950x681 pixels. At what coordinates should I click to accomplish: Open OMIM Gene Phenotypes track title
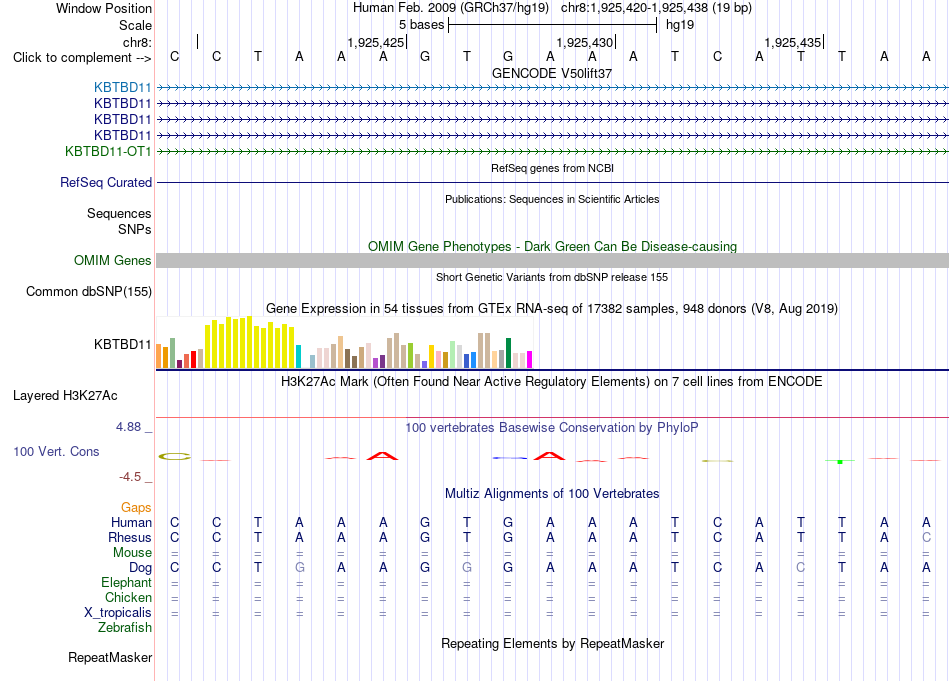click(x=552, y=247)
